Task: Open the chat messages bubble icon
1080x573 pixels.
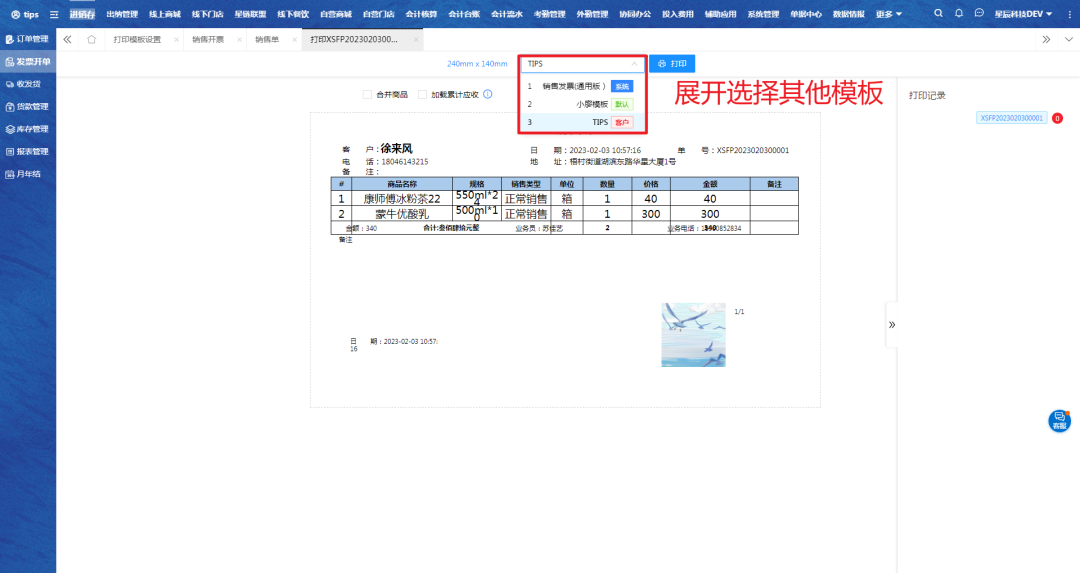Action: (x=978, y=14)
